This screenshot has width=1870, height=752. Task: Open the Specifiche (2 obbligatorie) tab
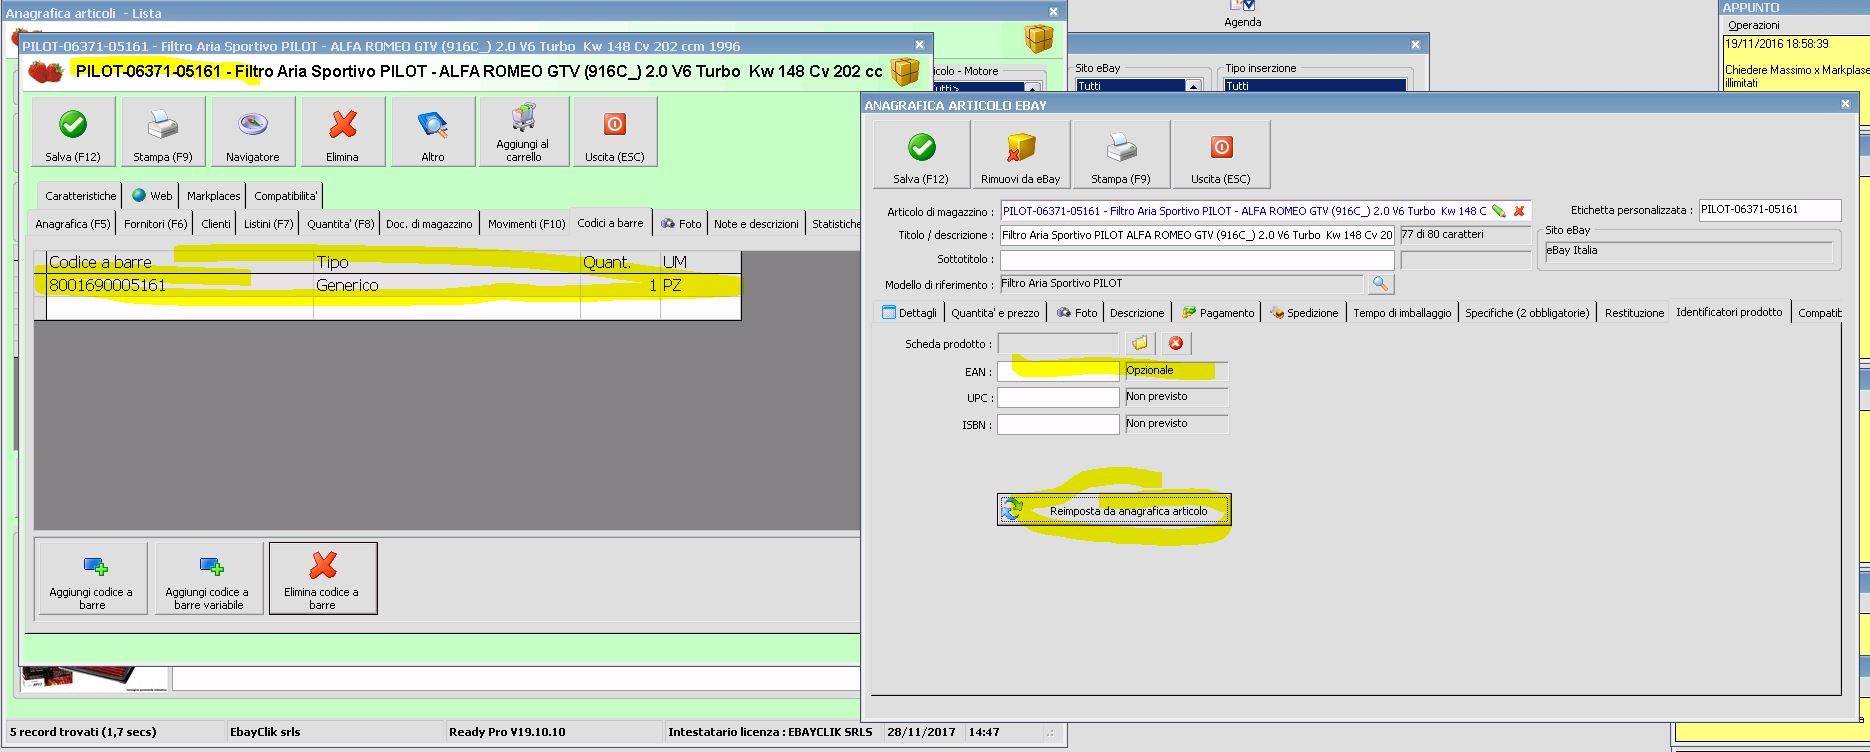(1527, 313)
